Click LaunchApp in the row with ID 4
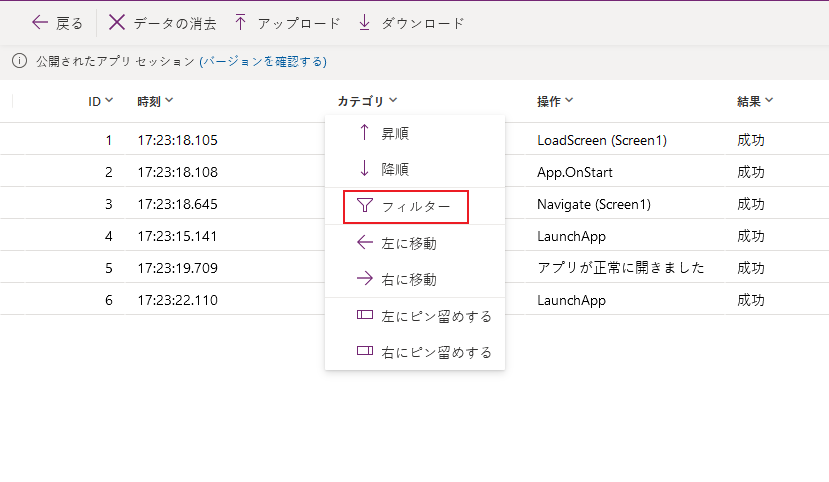The height and width of the screenshot is (482, 829). tap(571, 237)
